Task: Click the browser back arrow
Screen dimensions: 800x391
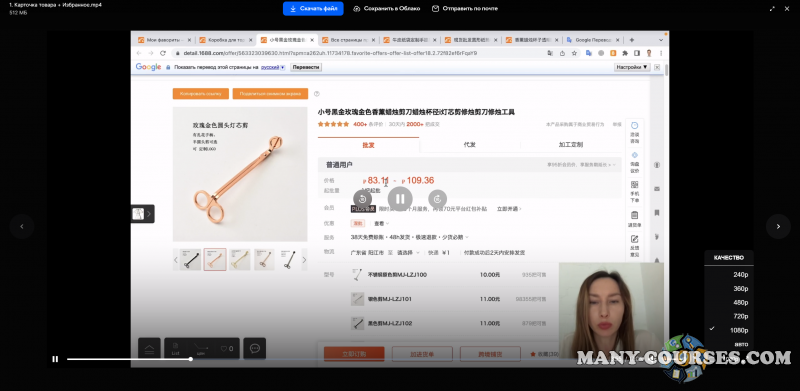Action: (x=139, y=53)
